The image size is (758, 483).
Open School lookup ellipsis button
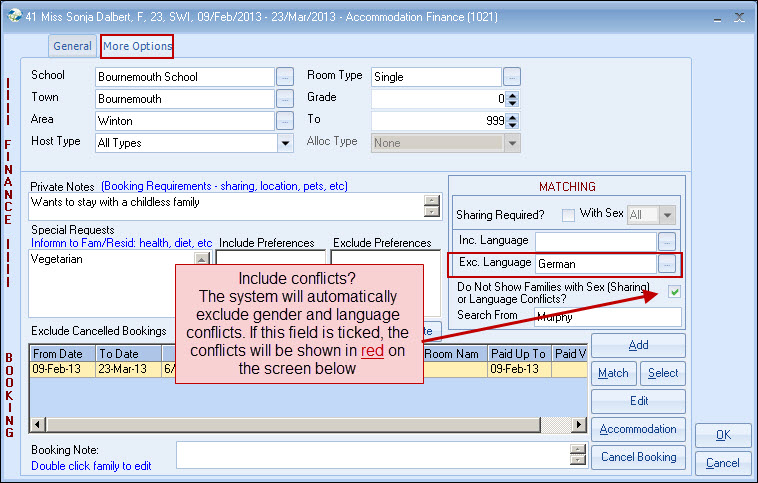285,77
